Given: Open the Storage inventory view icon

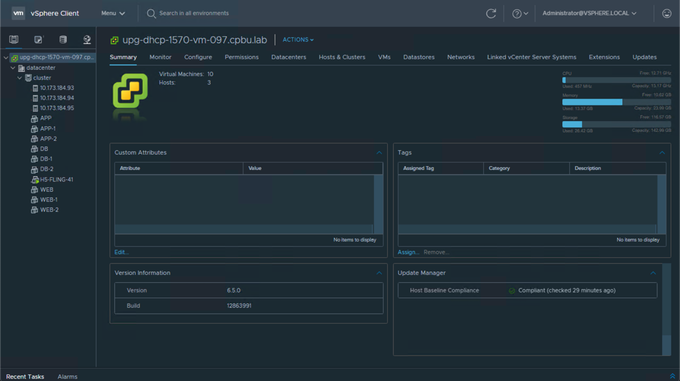Looking at the screenshot, I should point(63,39).
